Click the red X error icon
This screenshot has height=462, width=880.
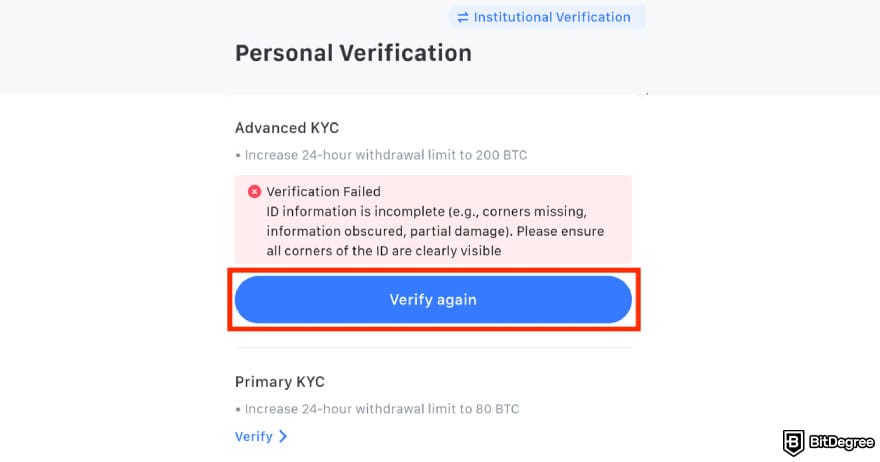254,192
